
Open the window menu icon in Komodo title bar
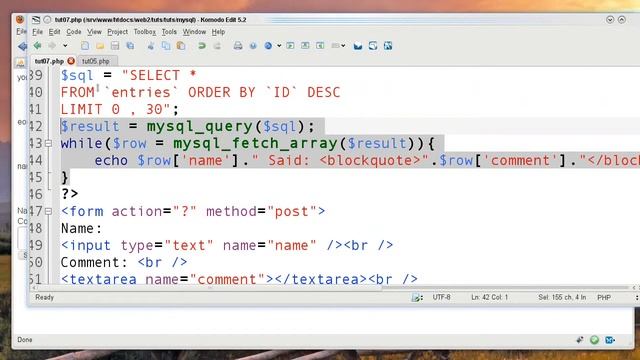(x=36, y=20)
